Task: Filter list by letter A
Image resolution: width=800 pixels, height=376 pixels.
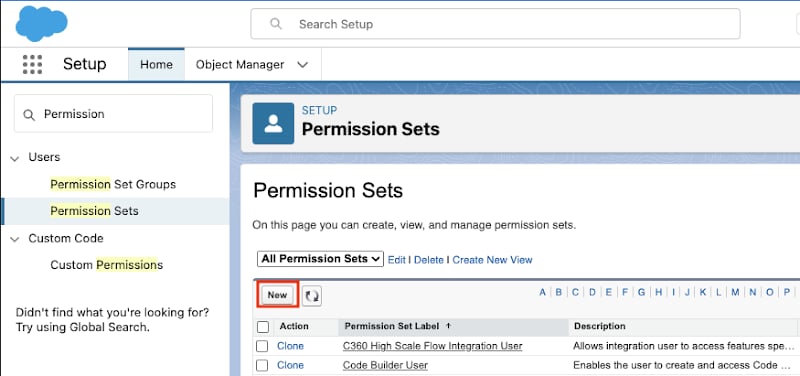Action: (x=542, y=292)
